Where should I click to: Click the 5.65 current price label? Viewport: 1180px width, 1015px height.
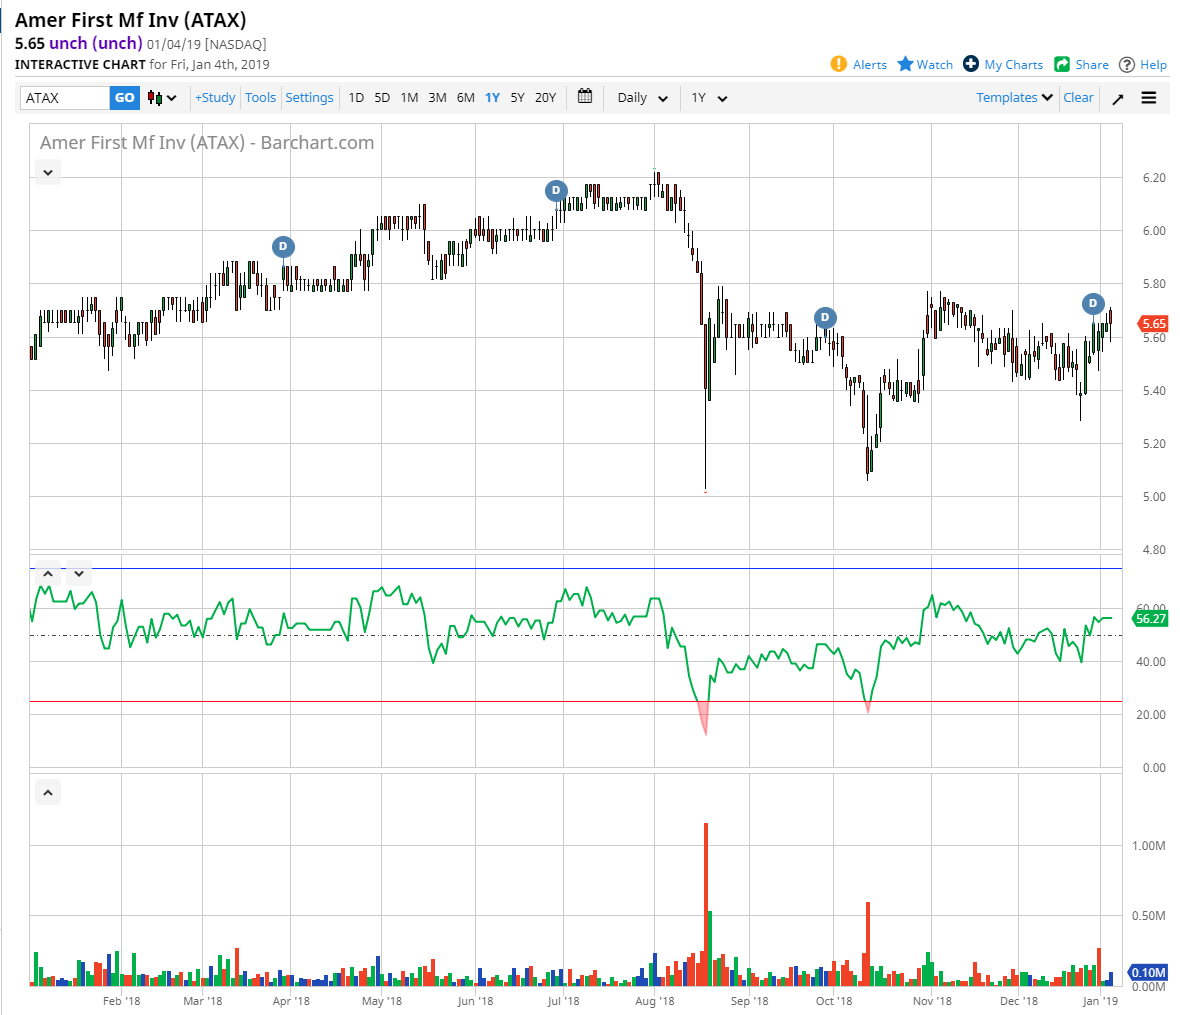[x=1152, y=324]
